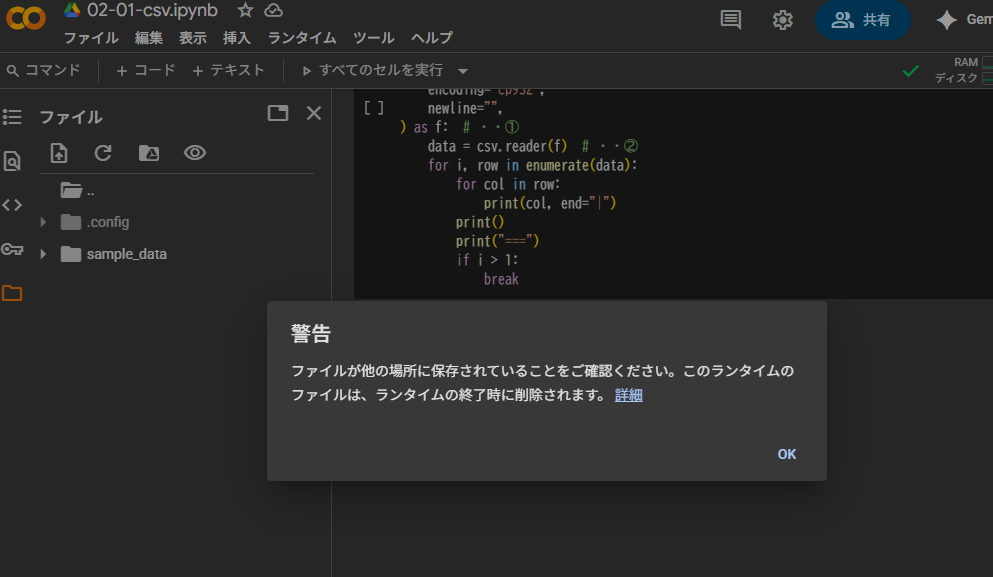Open find and replace from the sidebar
993x577 pixels.
pyautogui.click(x=12, y=161)
